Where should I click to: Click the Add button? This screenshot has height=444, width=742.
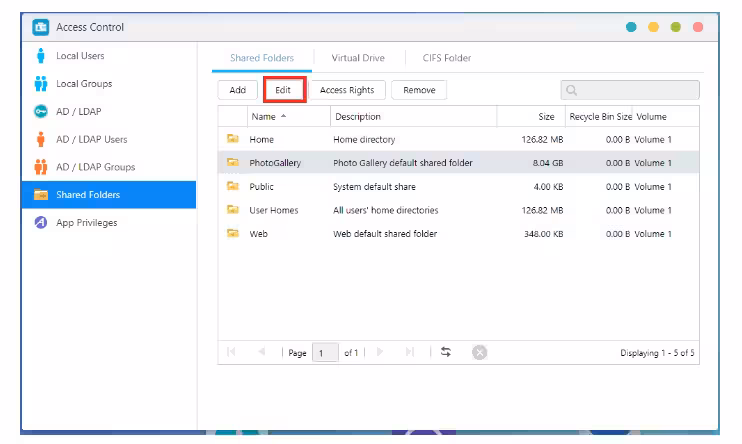tap(238, 90)
